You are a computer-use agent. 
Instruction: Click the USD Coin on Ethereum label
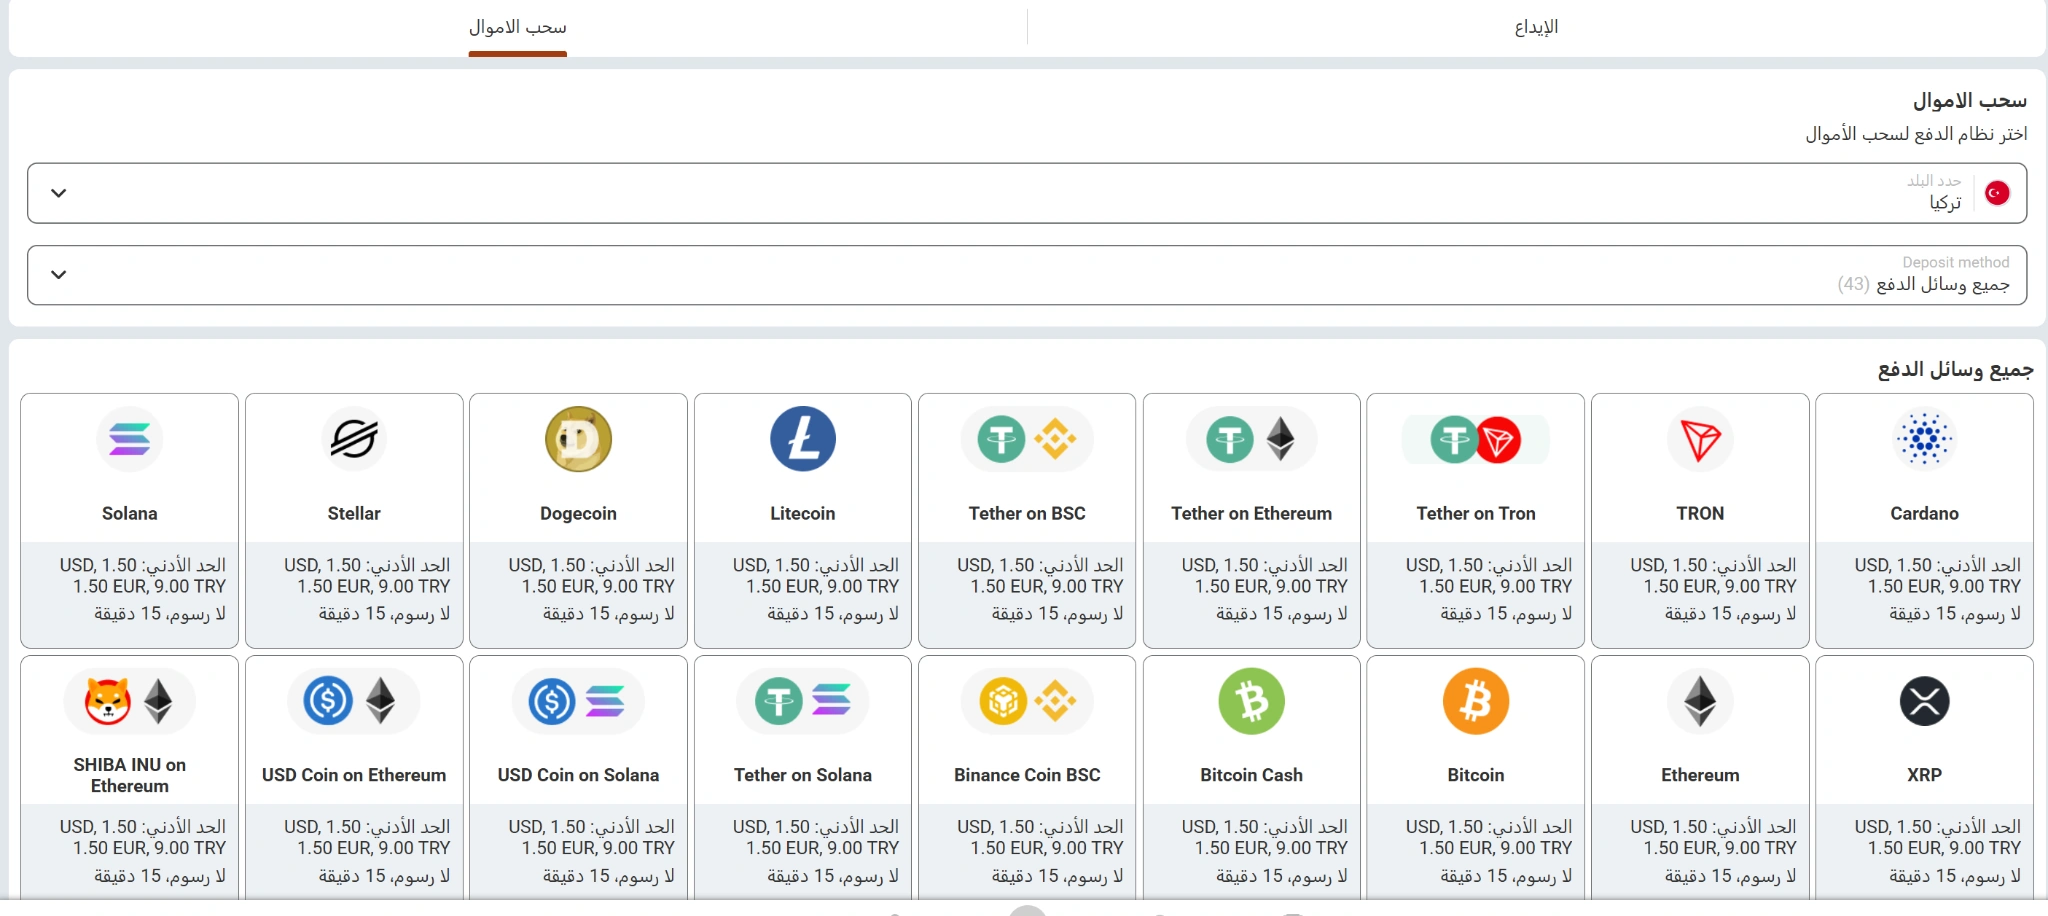[x=354, y=775]
